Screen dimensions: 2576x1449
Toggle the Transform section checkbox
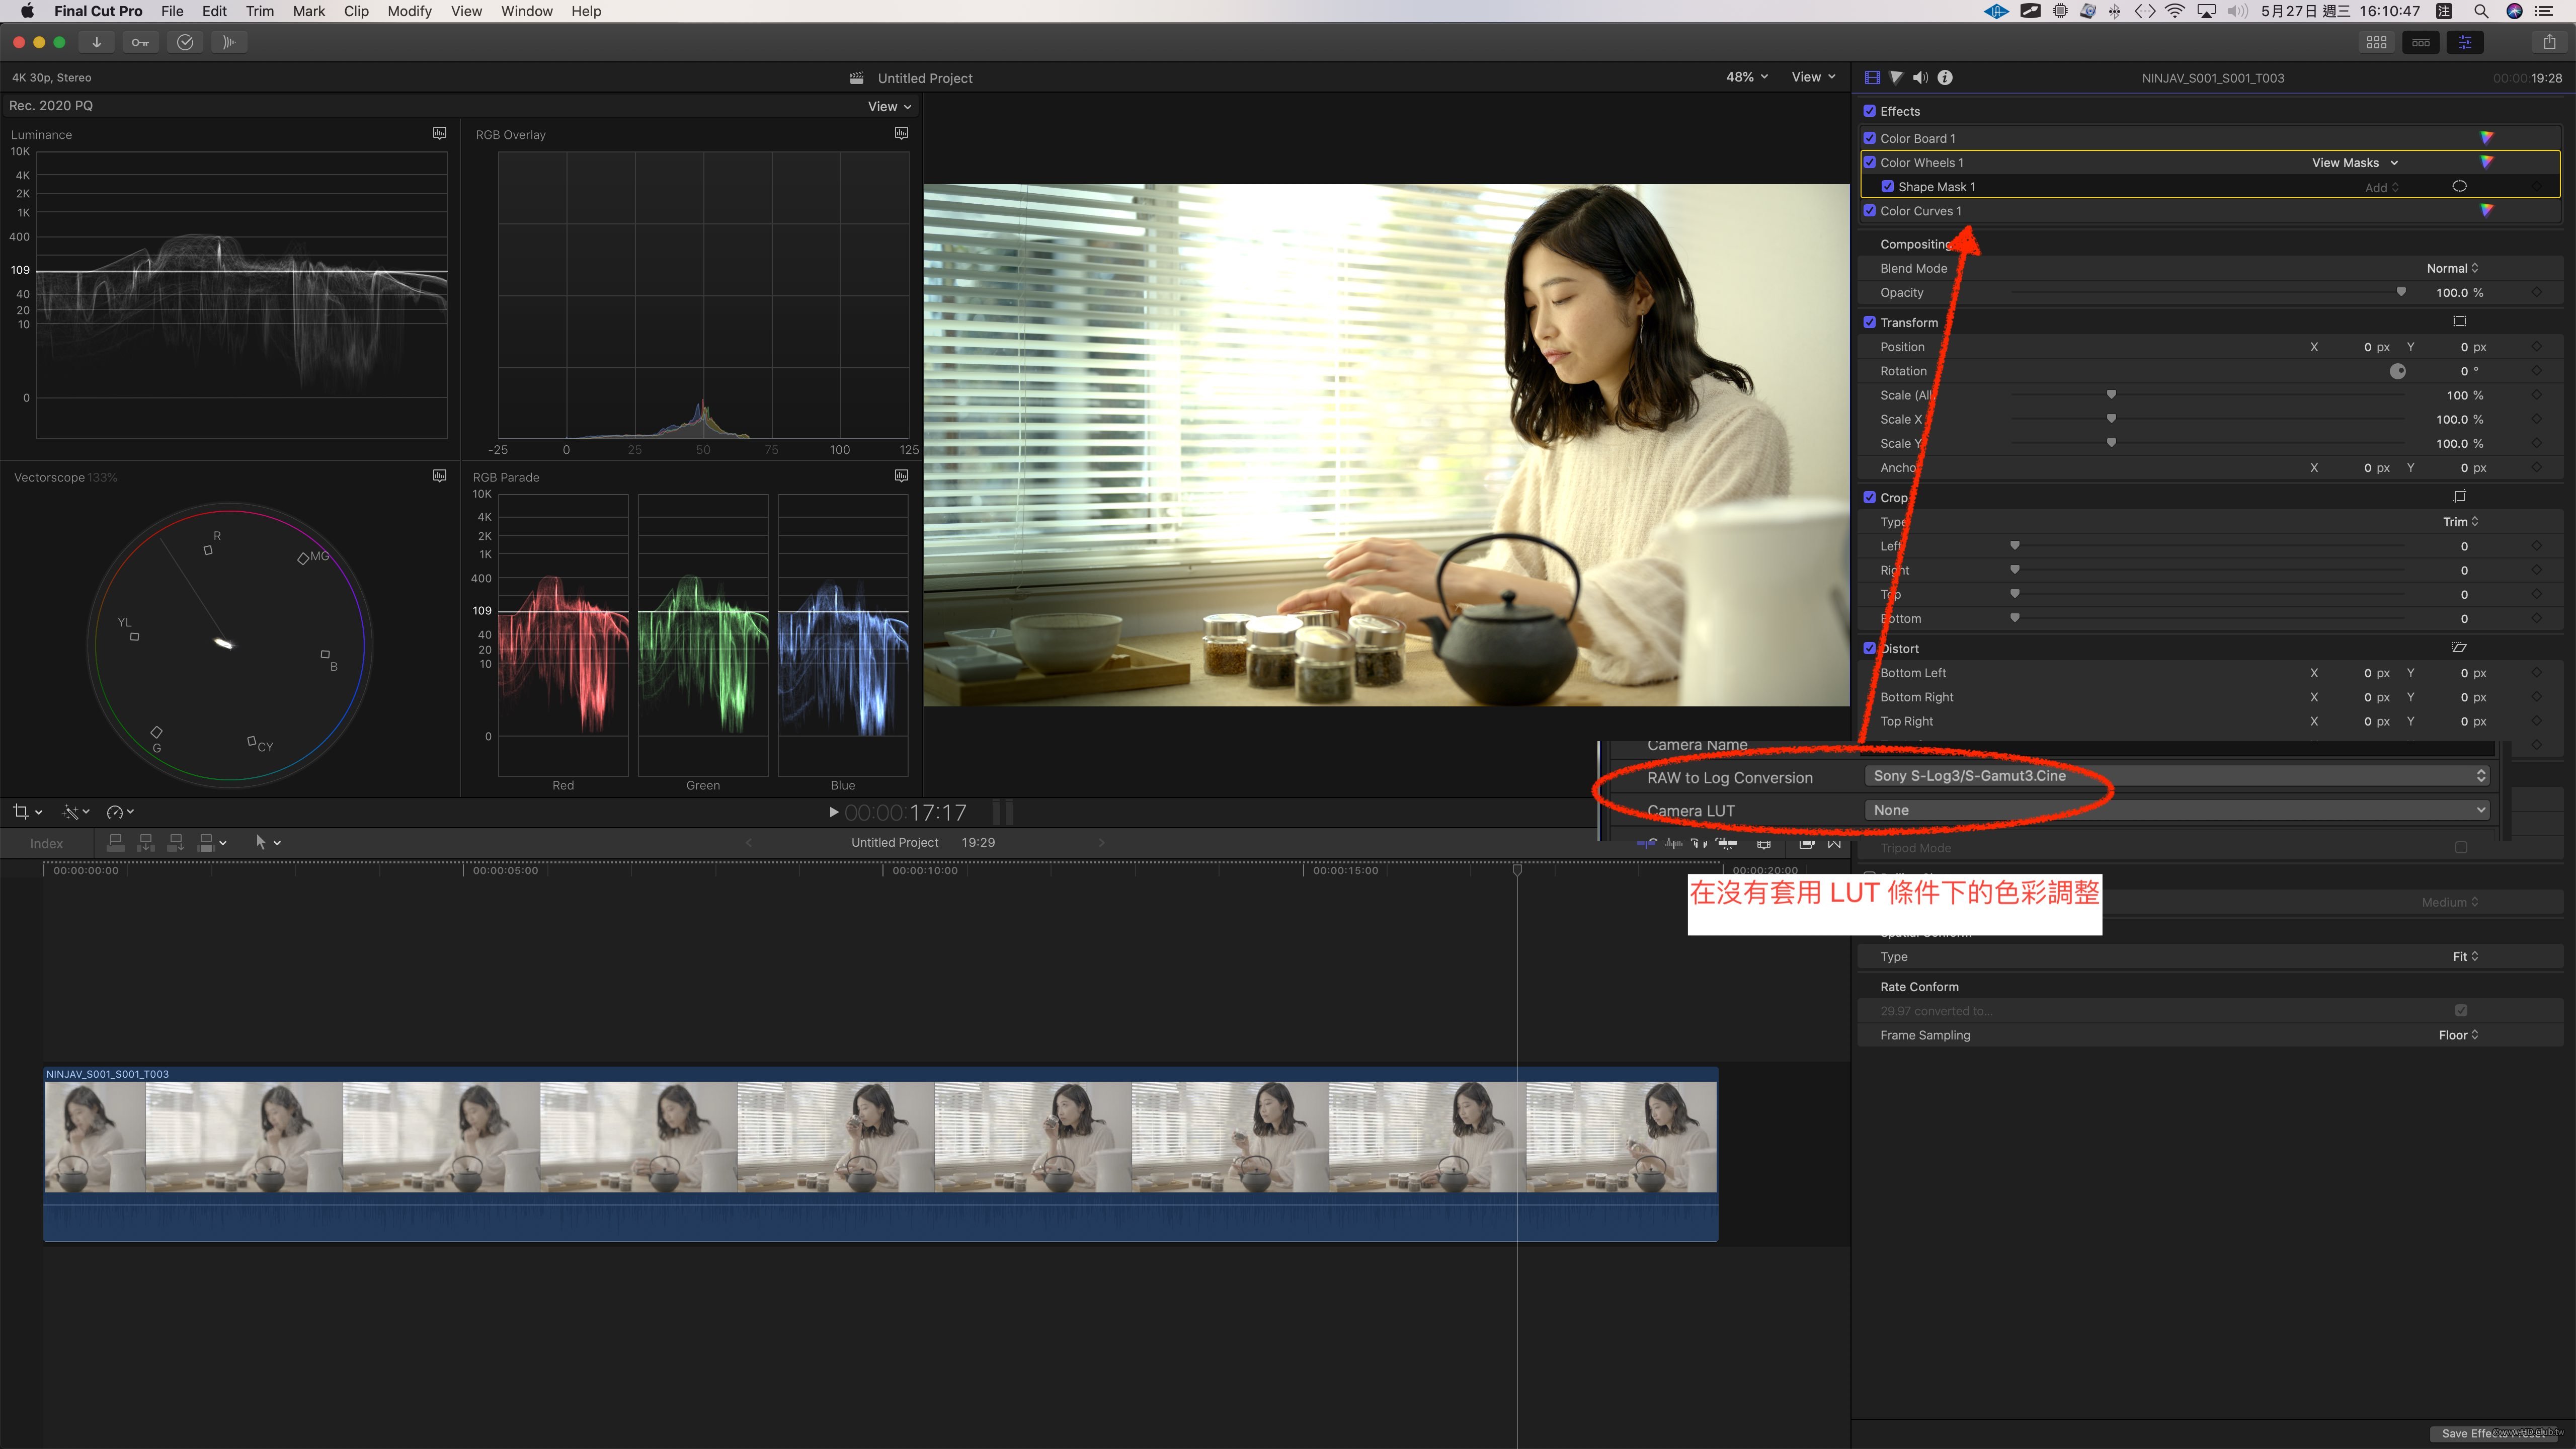point(1869,322)
